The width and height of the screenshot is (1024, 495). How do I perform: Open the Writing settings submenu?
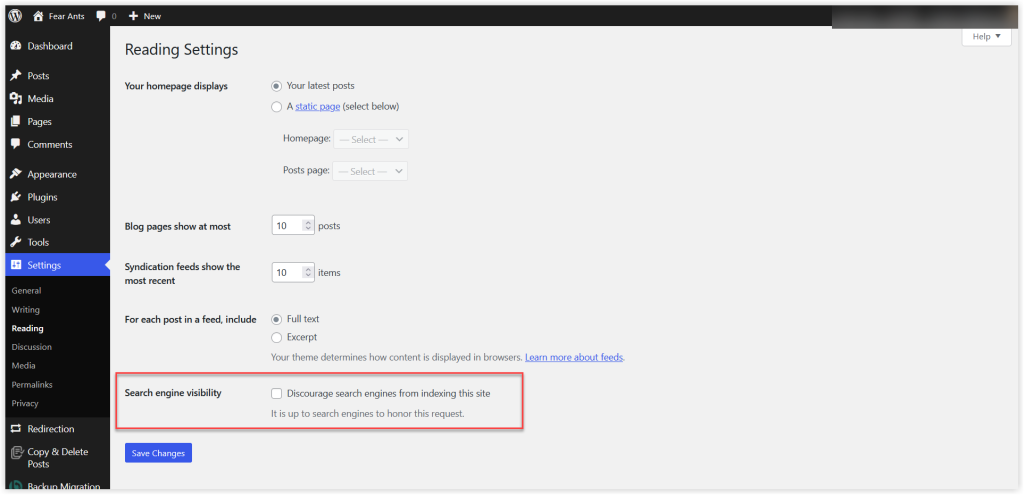25,310
